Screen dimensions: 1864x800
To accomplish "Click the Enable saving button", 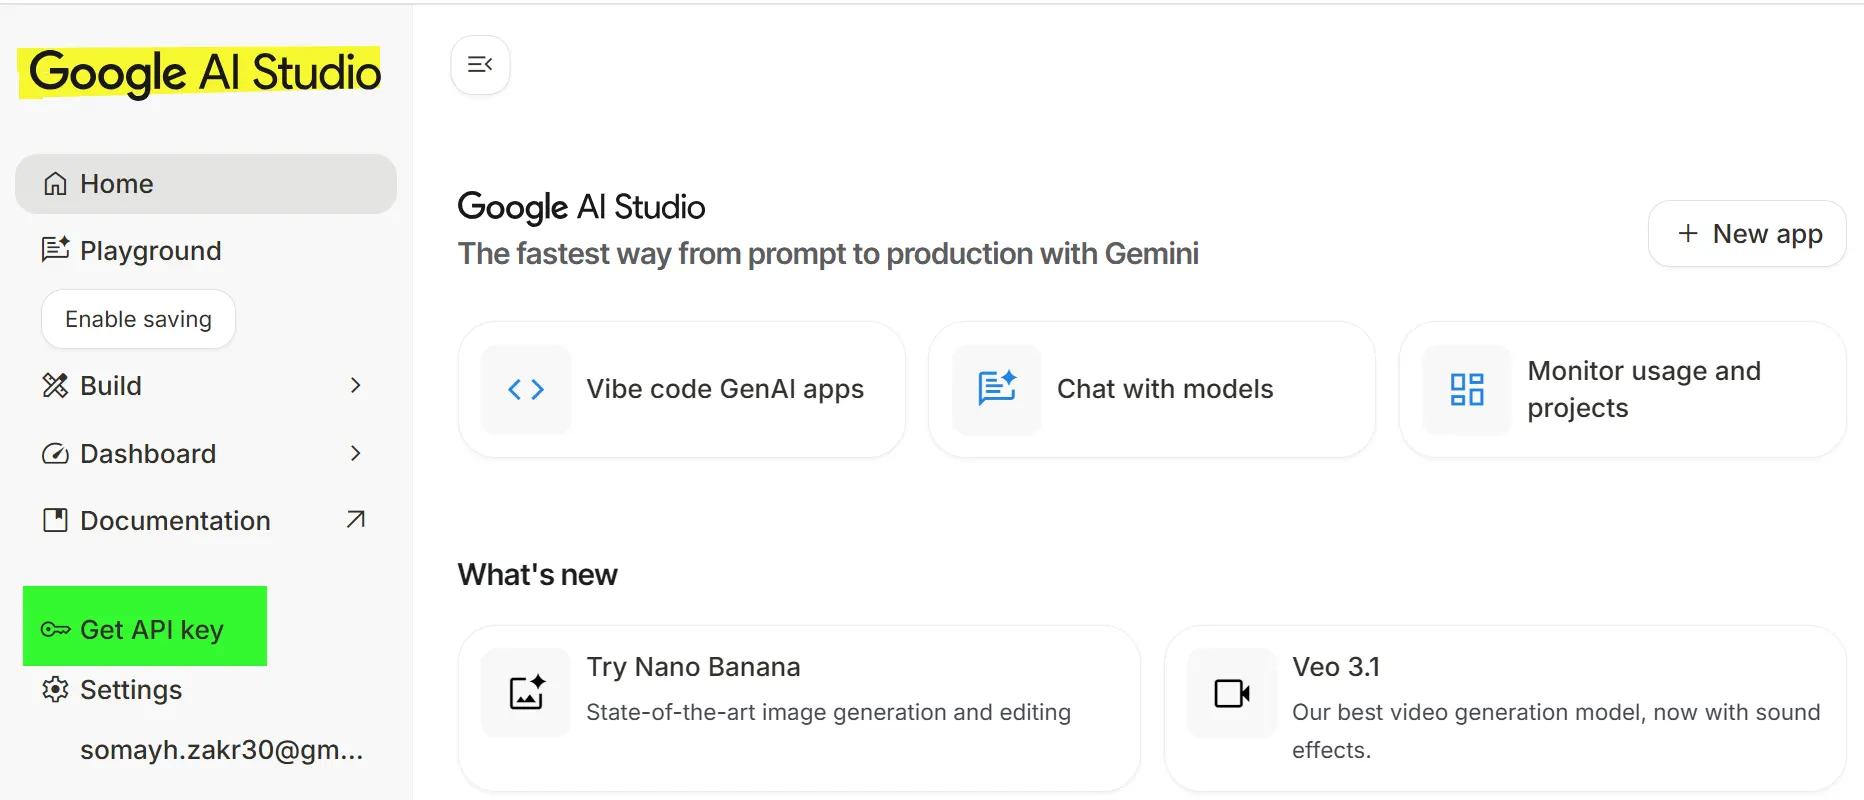I will pyautogui.click(x=138, y=319).
